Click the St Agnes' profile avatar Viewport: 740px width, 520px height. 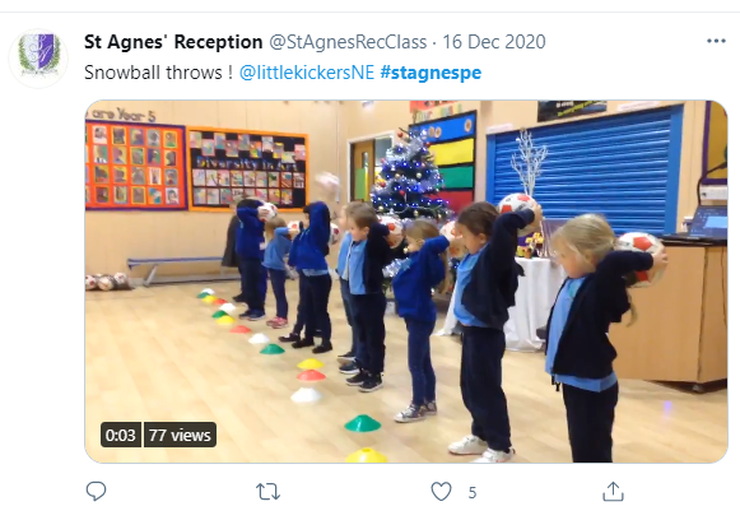(39, 58)
